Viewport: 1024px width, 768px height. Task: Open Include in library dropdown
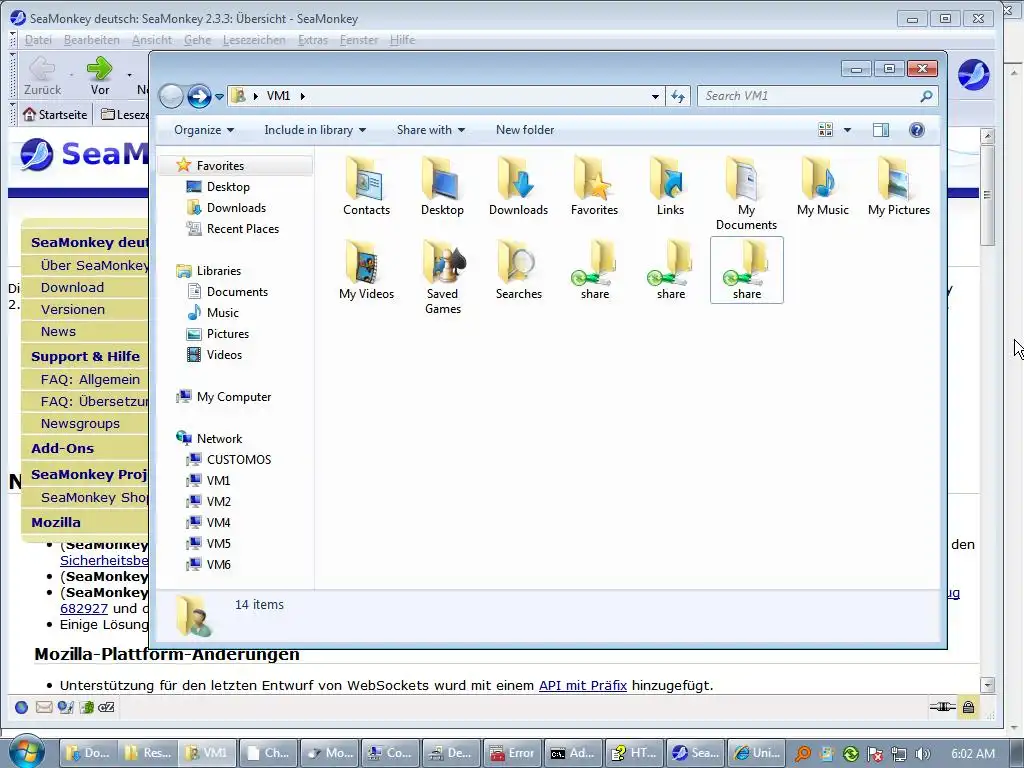(315, 130)
